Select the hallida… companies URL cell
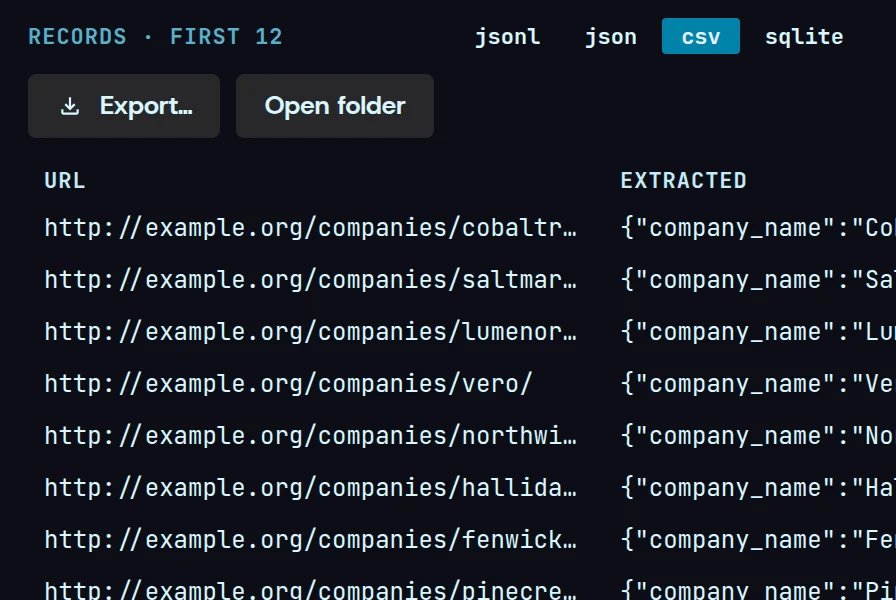Image resolution: width=896 pixels, height=600 pixels. pyautogui.click(x=311, y=488)
